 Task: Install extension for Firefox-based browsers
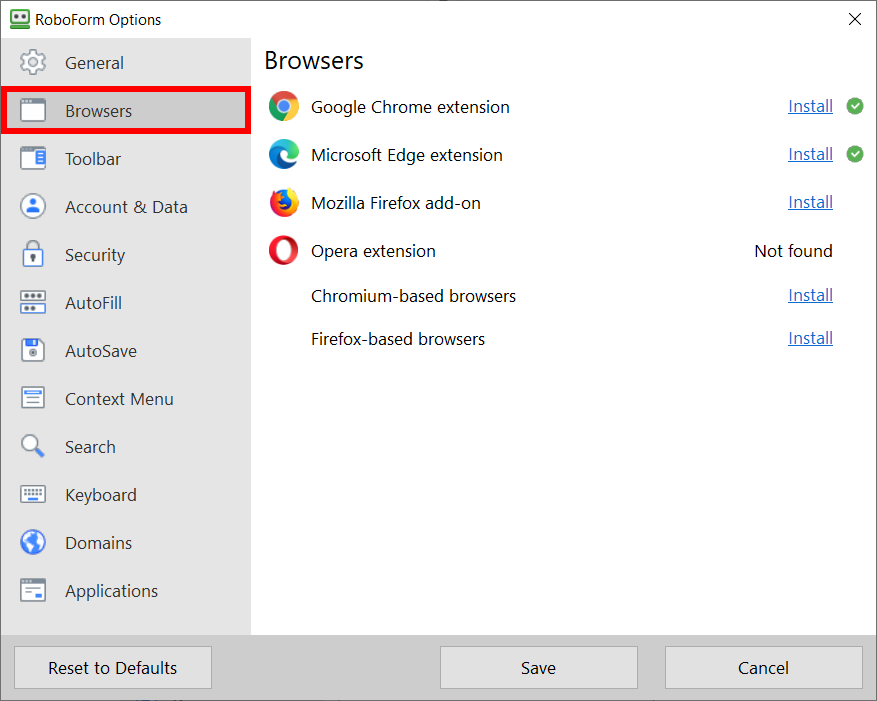coord(810,338)
